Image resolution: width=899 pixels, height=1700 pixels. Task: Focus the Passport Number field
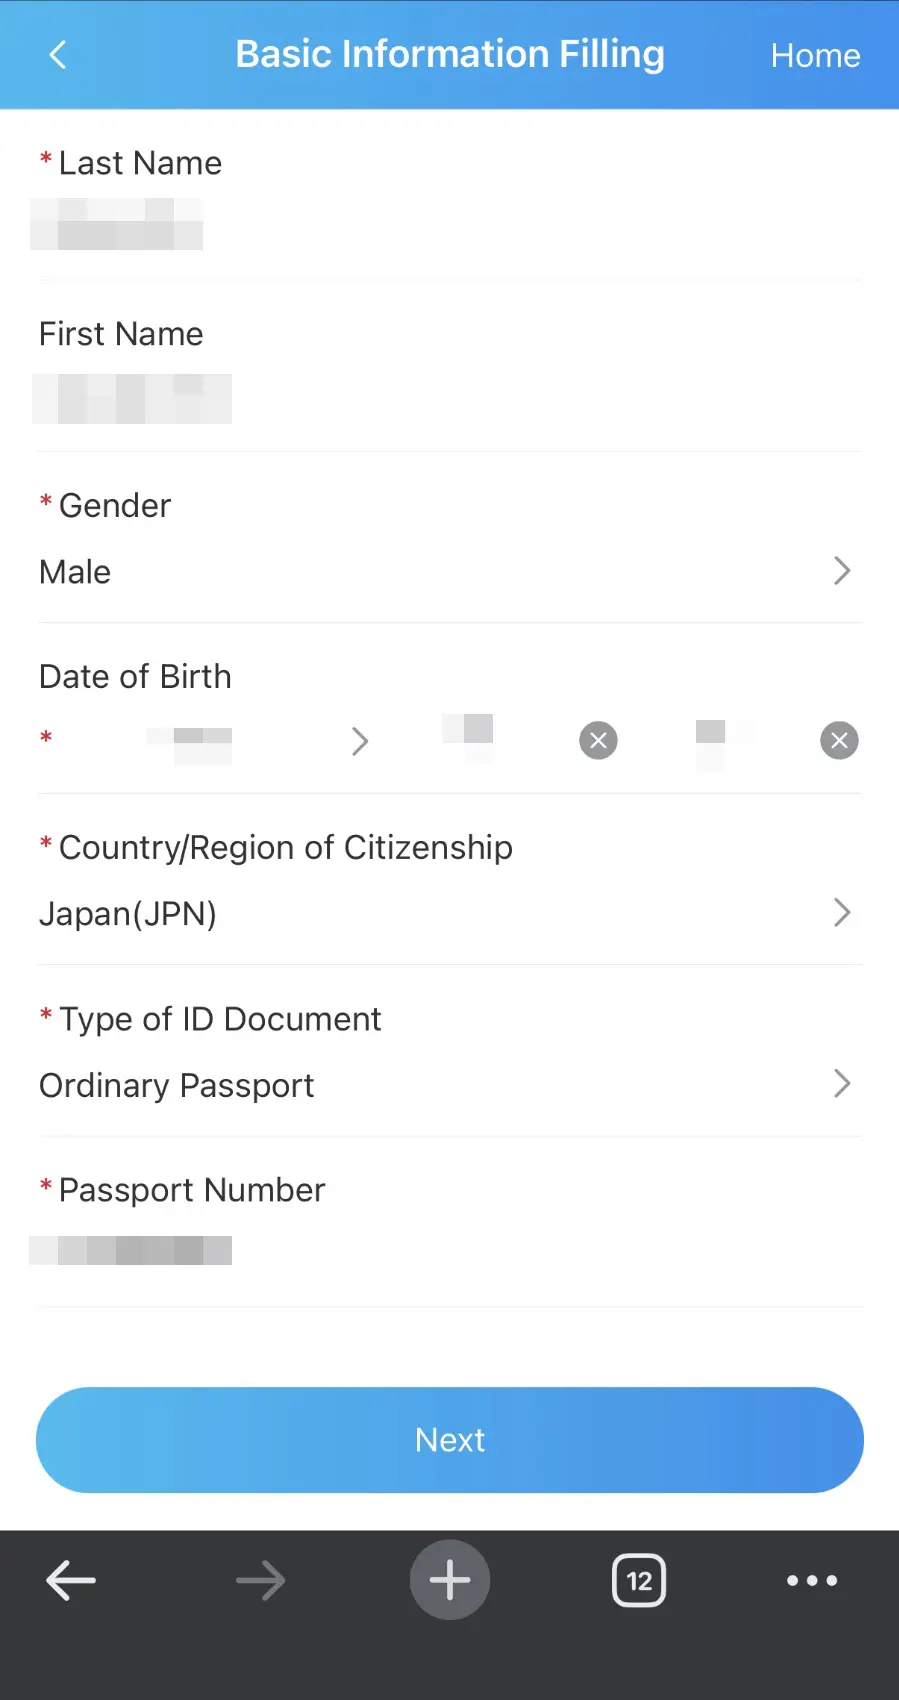click(300, 1251)
